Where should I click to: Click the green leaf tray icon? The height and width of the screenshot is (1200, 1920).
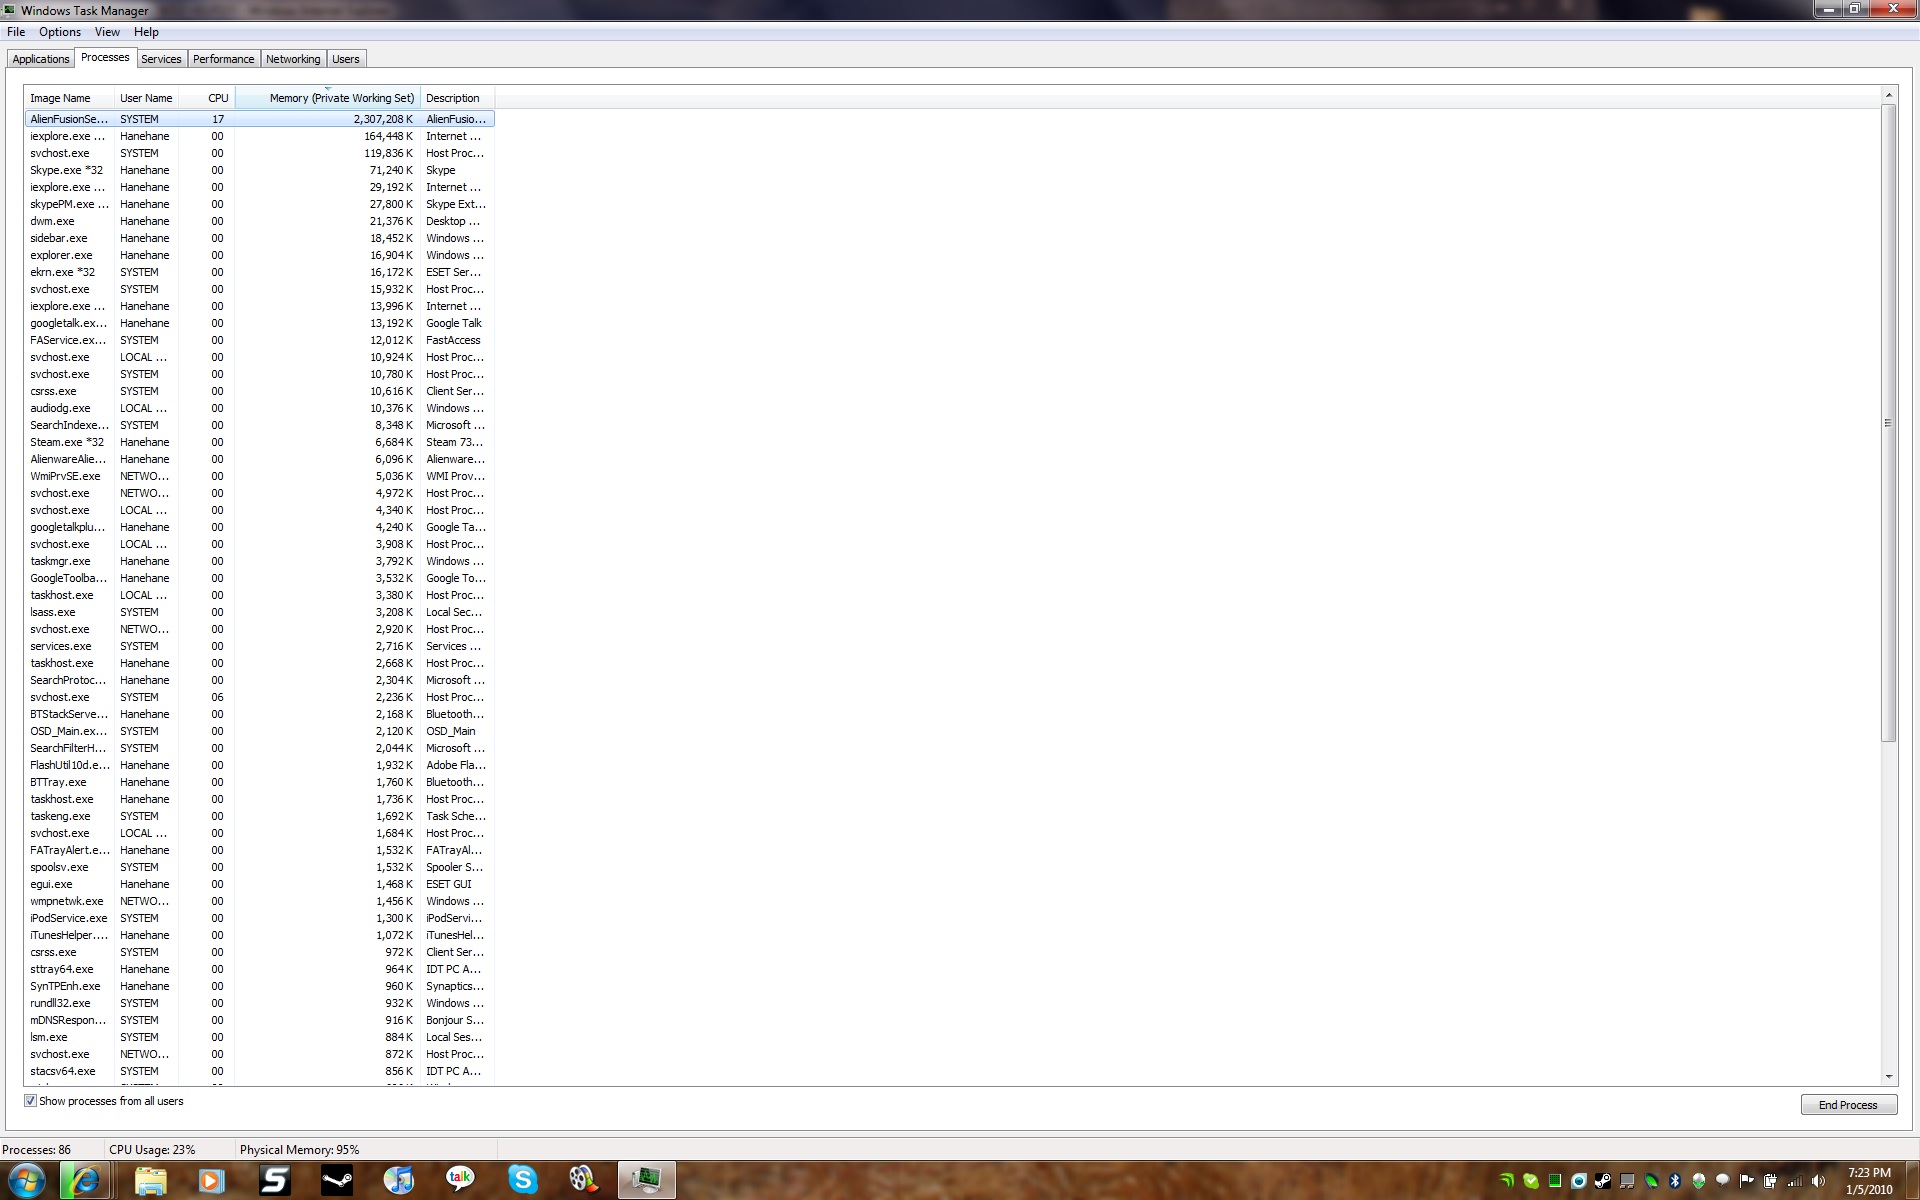point(1651,1181)
